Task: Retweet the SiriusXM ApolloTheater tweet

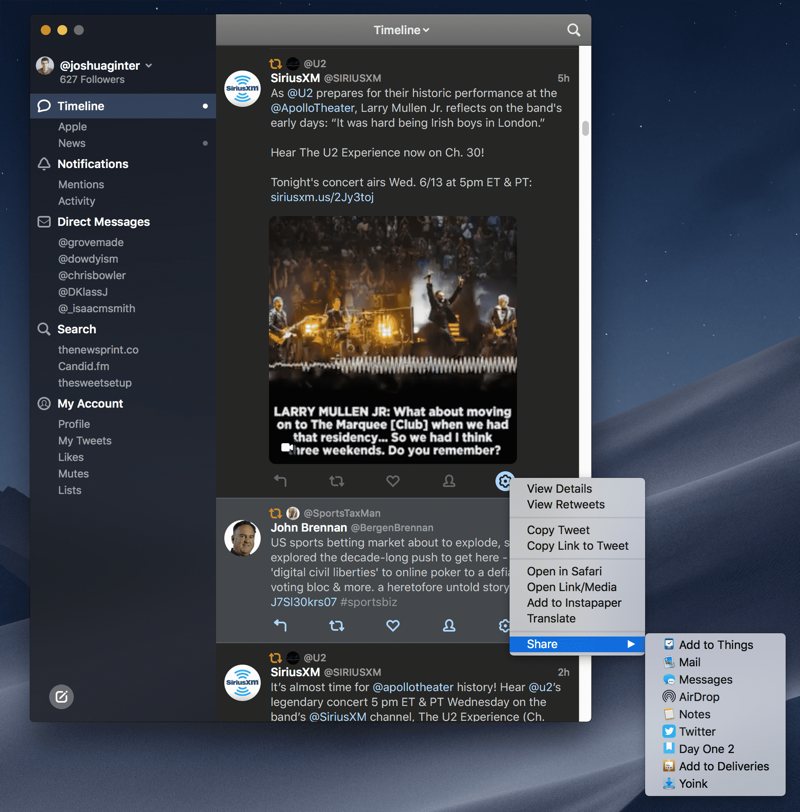Action: click(x=337, y=481)
